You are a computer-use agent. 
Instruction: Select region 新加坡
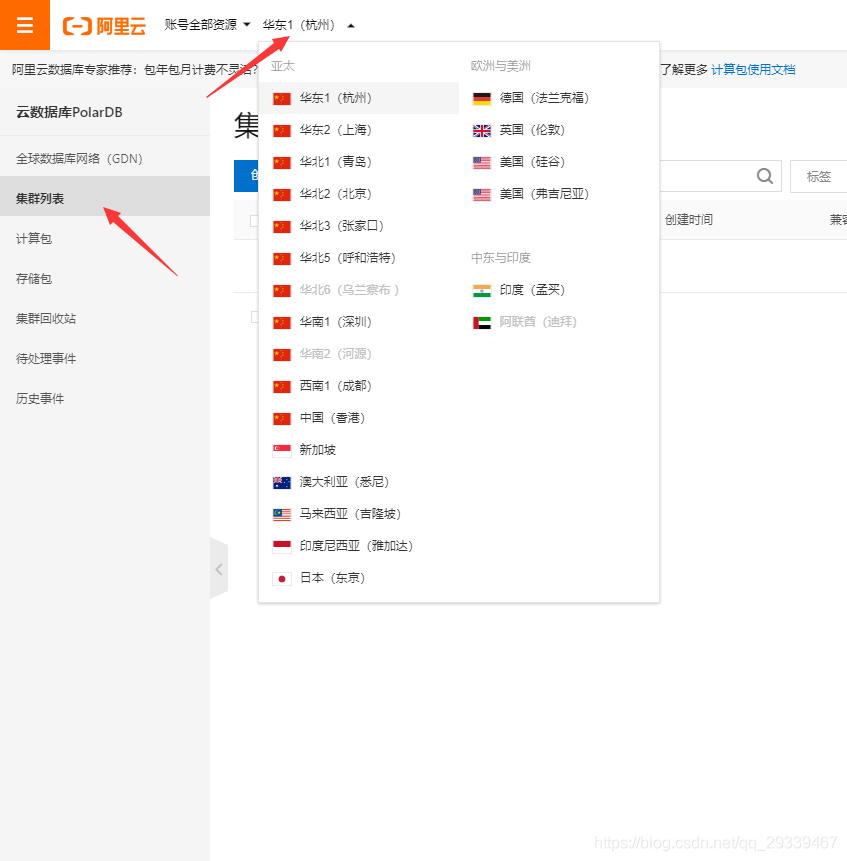pos(359,450)
